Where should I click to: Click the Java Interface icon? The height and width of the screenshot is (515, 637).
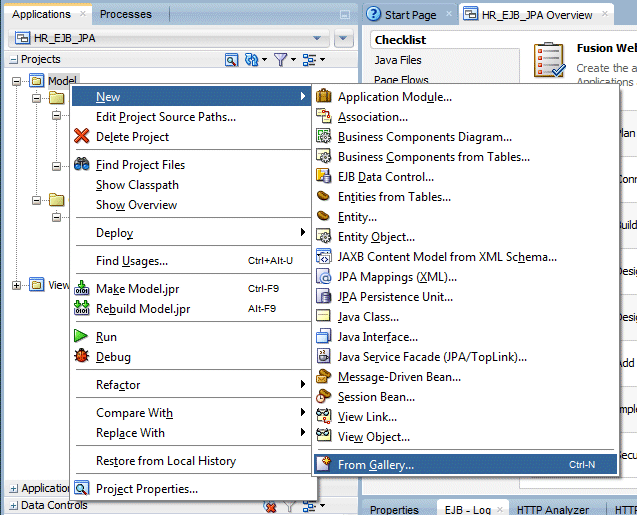point(324,336)
